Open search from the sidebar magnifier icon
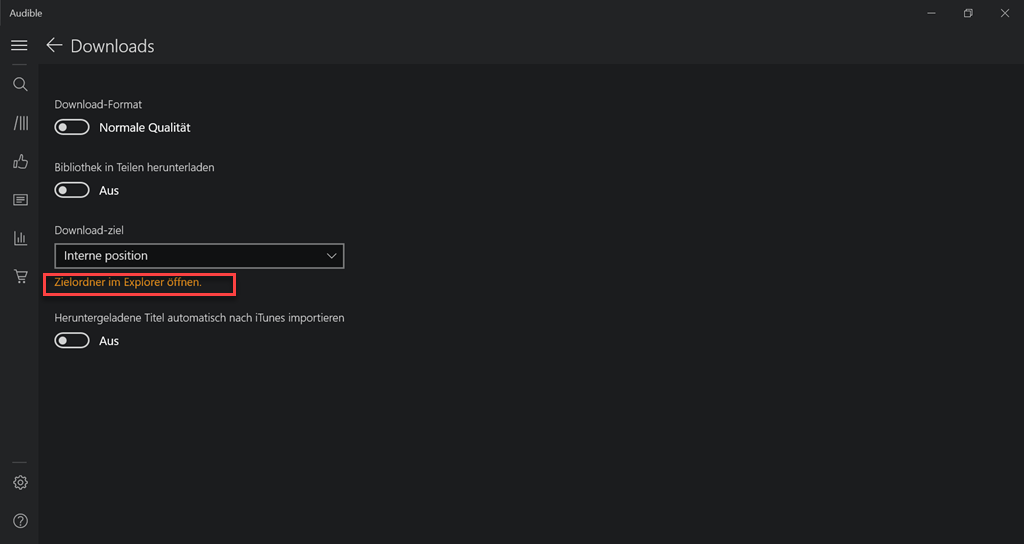The width and height of the screenshot is (1024, 544). tap(19, 85)
